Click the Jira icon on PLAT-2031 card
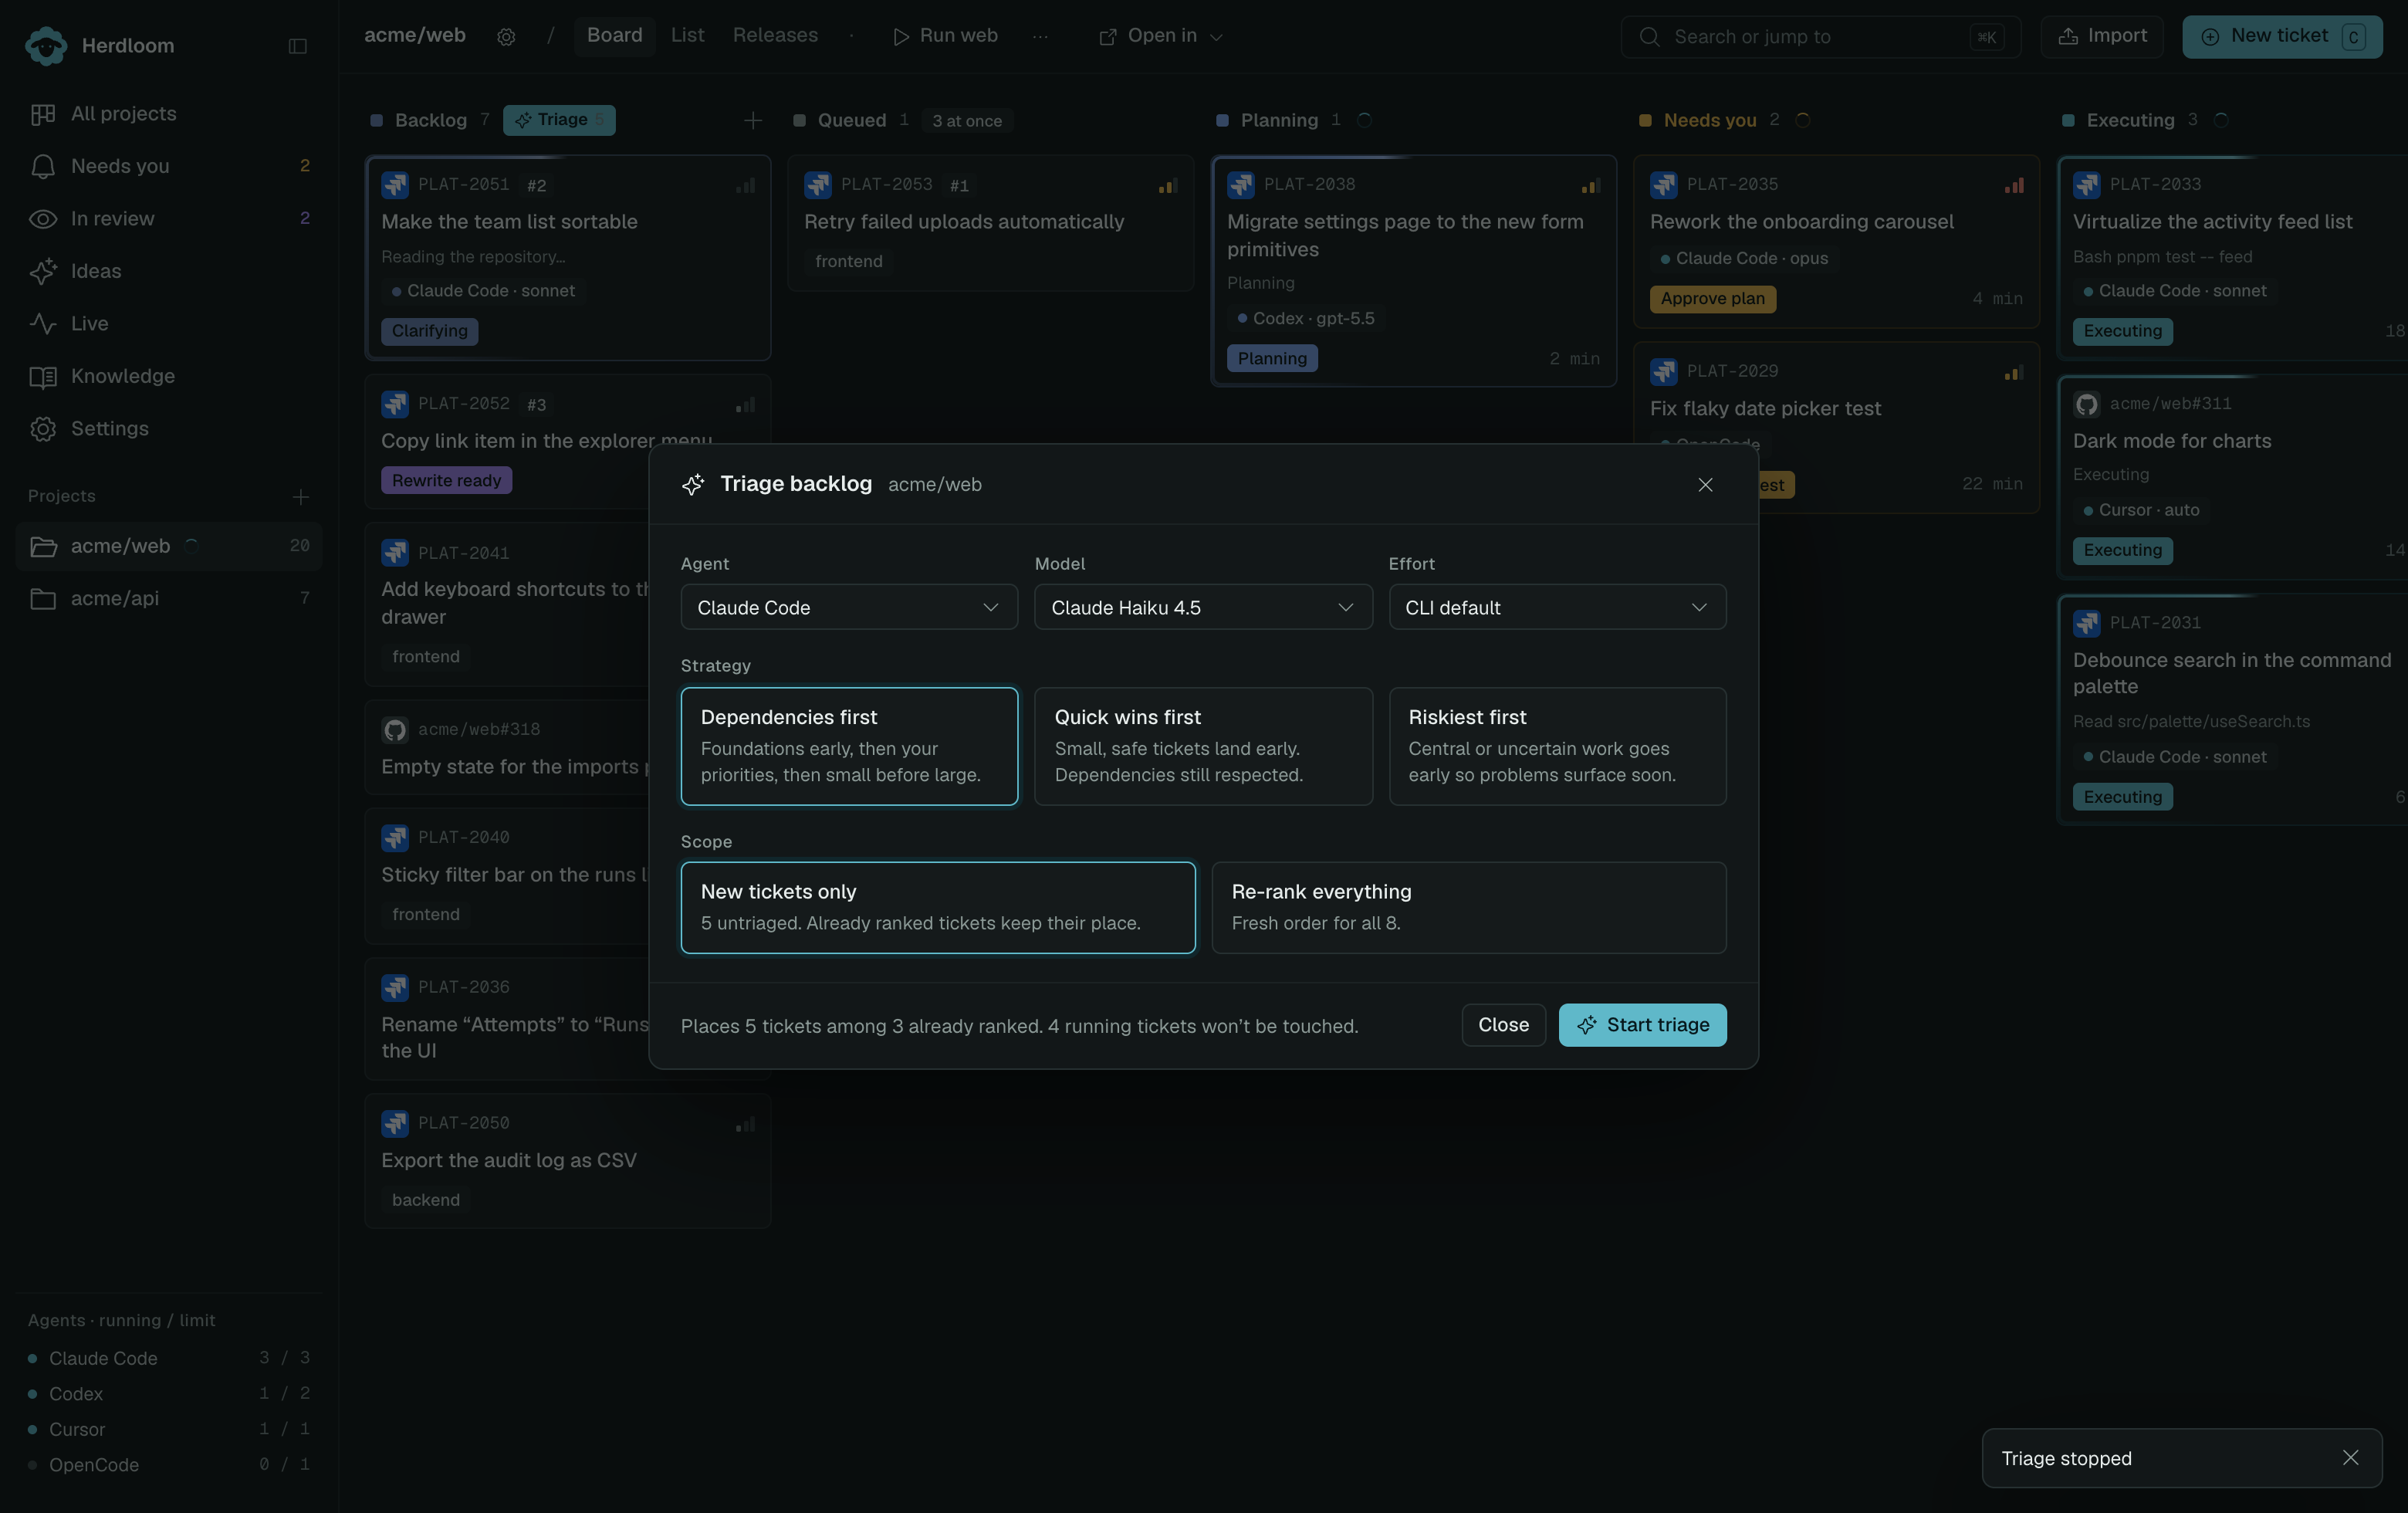The width and height of the screenshot is (2408, 1513). pyautogui.click(x=2086, y=623)
